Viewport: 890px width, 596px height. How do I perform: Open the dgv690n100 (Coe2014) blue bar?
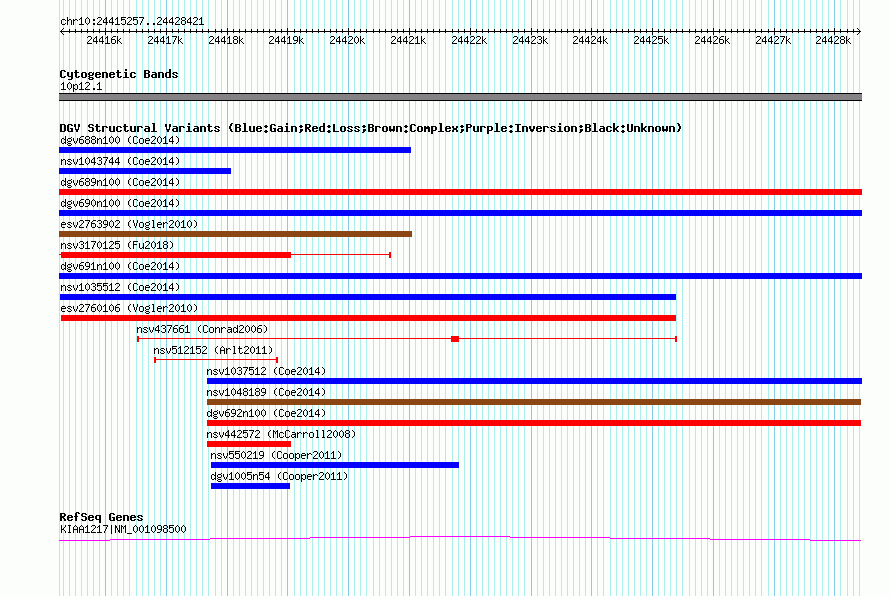coord(460,213)
